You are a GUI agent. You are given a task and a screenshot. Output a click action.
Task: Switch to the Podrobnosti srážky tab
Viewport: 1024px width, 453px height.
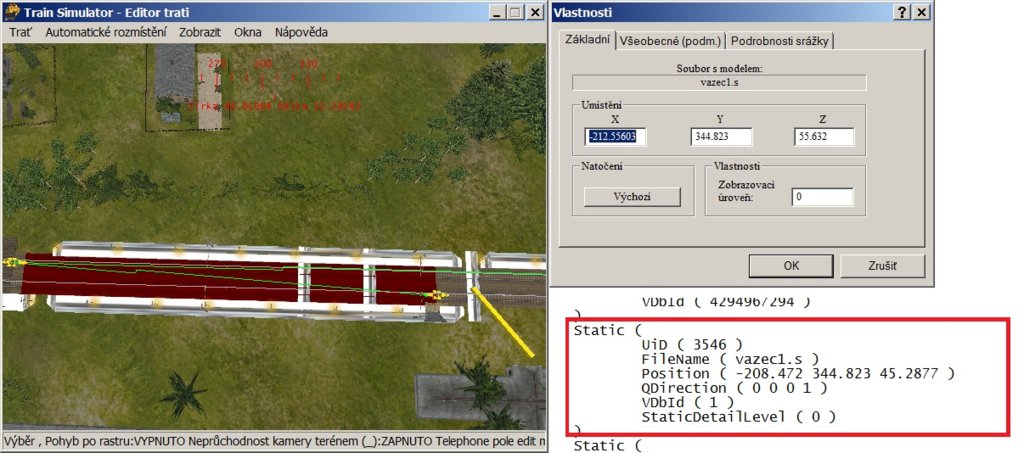780,41
